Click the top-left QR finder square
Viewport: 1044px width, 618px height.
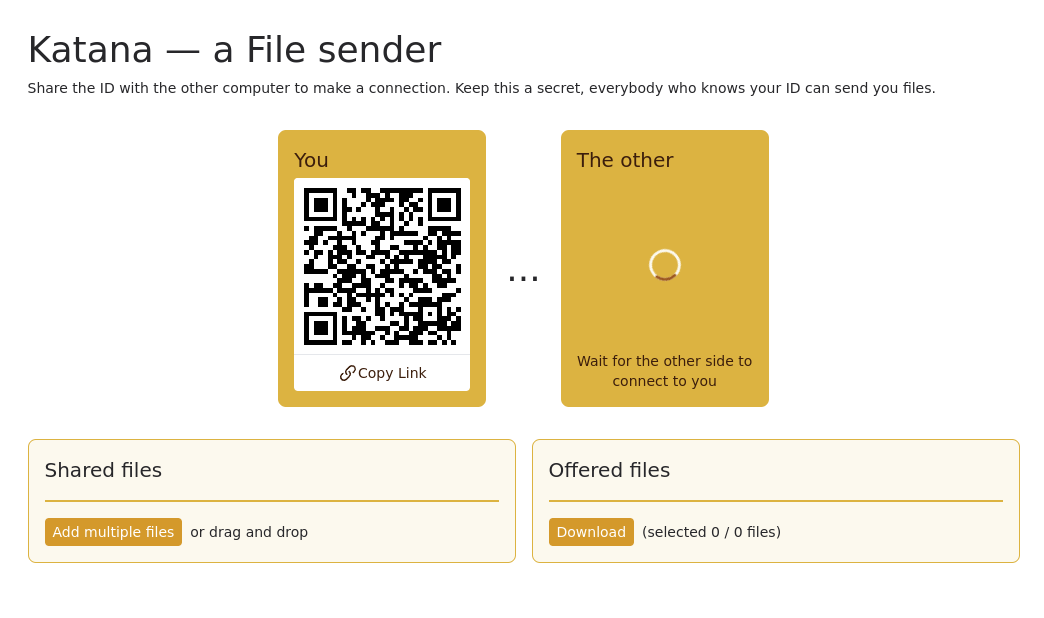click(x=321, y=204)
